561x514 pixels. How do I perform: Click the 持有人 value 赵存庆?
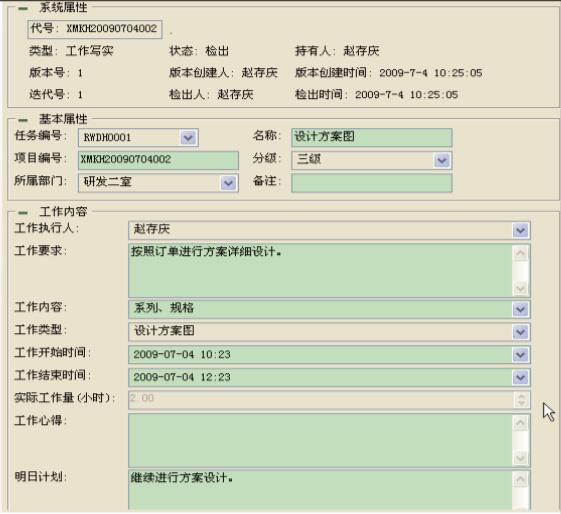tap(361, 51)
